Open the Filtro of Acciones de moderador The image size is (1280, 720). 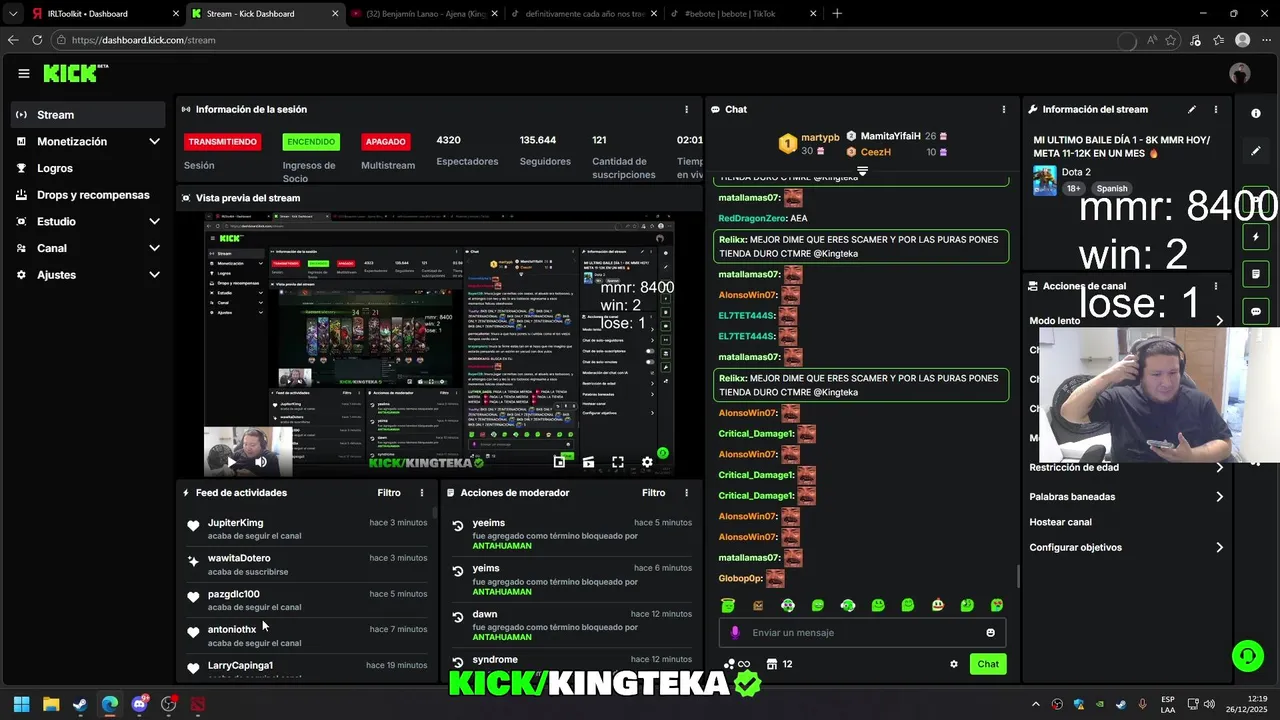(653, 493)
